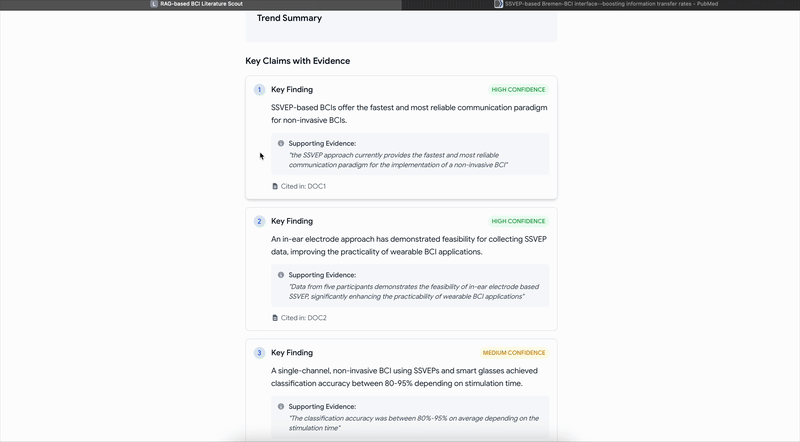Click the RAG-based BCI tab favicon
Screen dimensions: 800x442
tap(153, 5)
